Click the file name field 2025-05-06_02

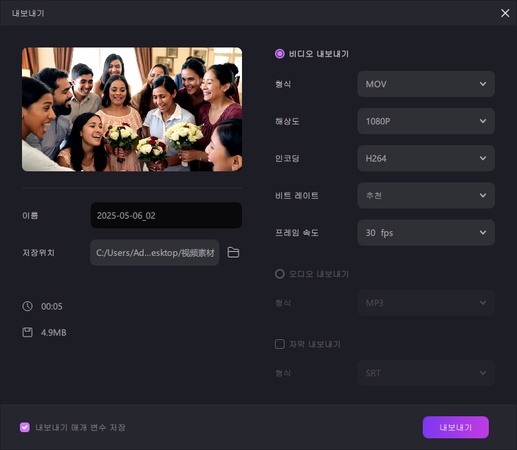pyautogui.click(x=166, y=215)
